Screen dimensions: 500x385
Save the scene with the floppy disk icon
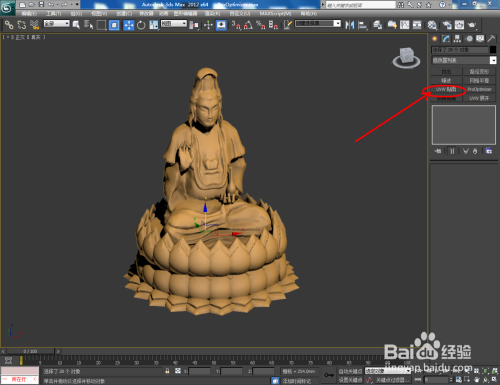coord(41,4)
